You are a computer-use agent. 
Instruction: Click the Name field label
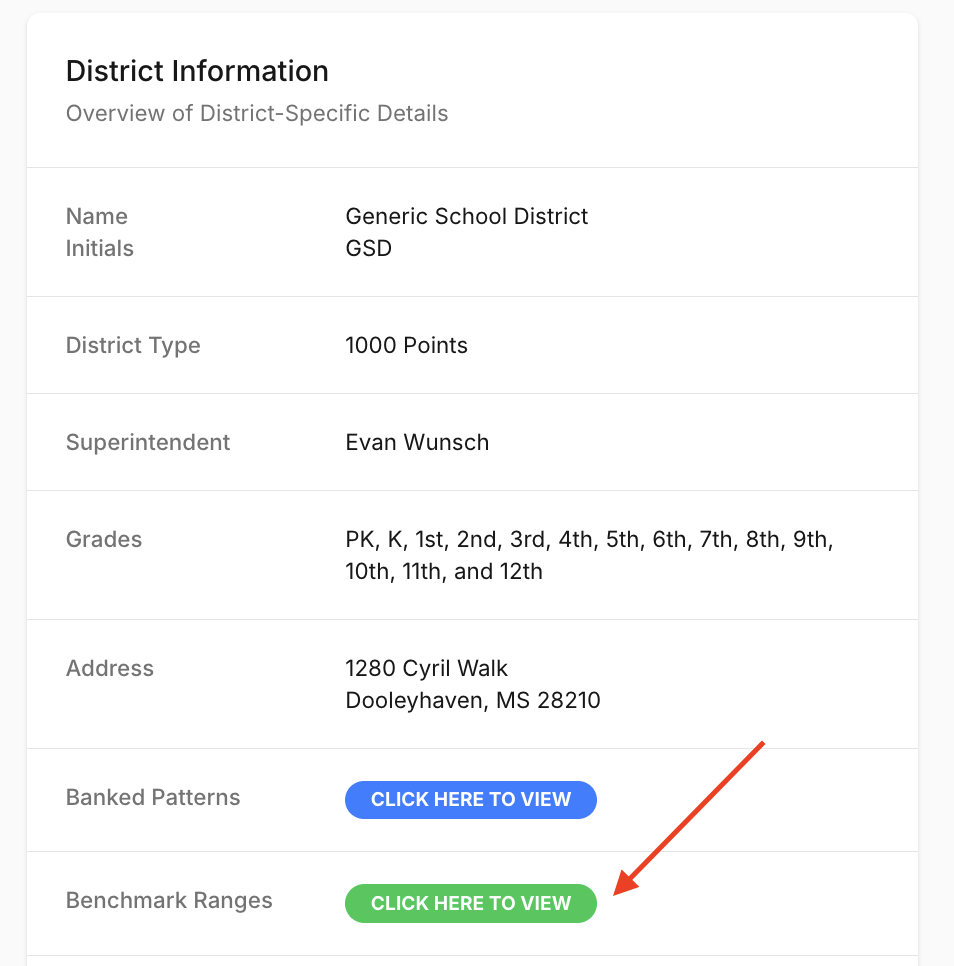[97, 216]
